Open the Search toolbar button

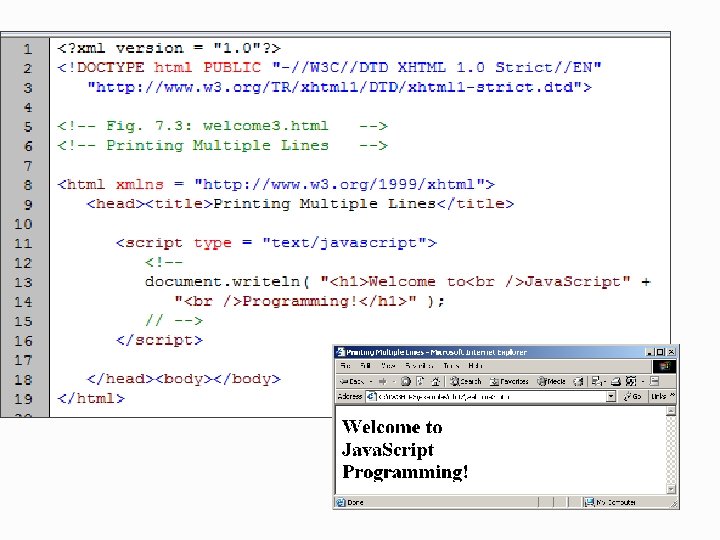coord(466,382)
